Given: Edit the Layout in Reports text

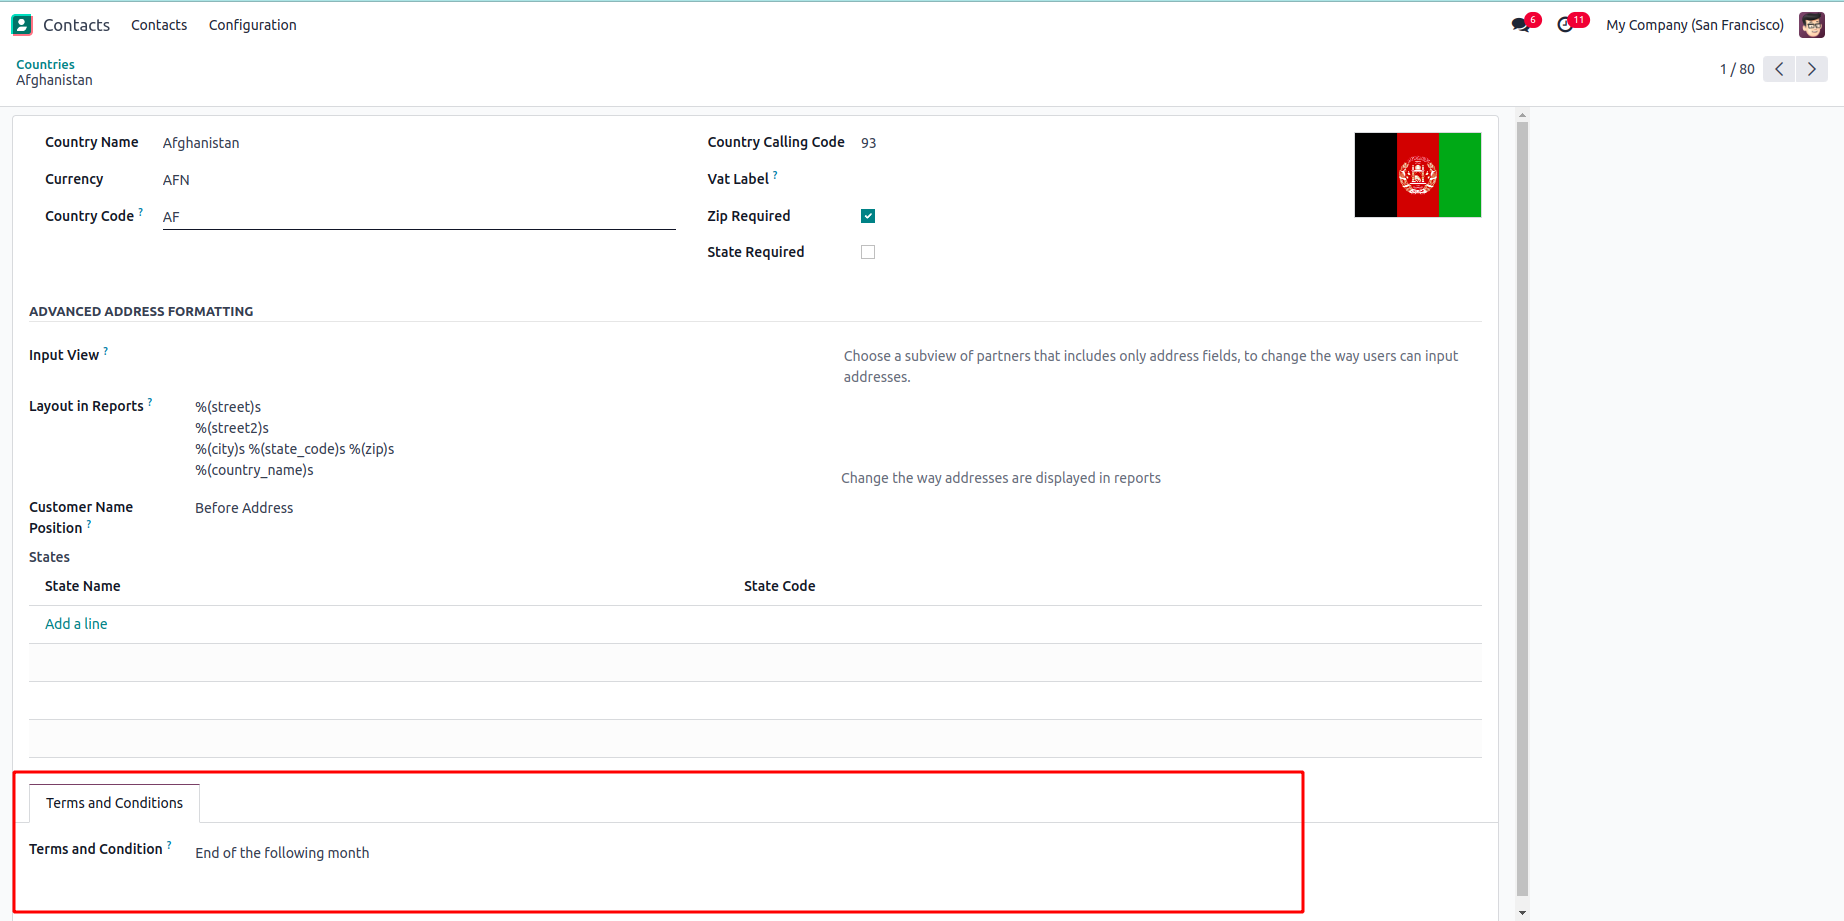Looking at the screenshot, I should tap(510, 438).
